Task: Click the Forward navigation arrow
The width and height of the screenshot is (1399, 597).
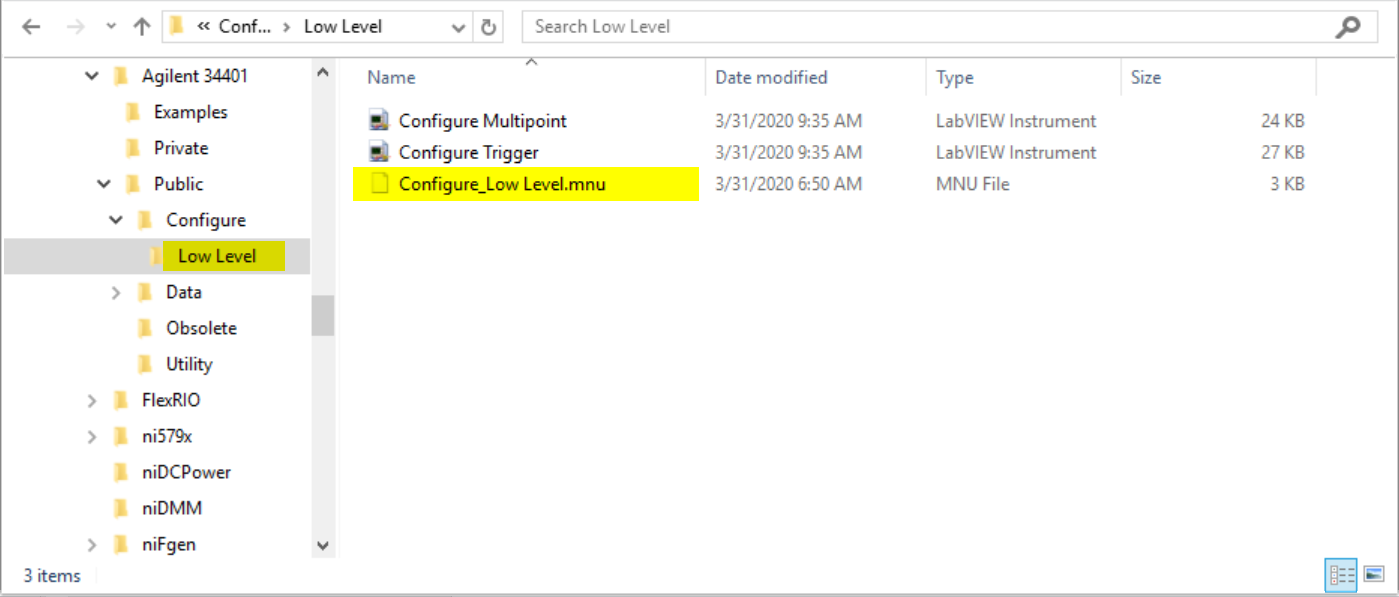Action: (x=76, y=27)
